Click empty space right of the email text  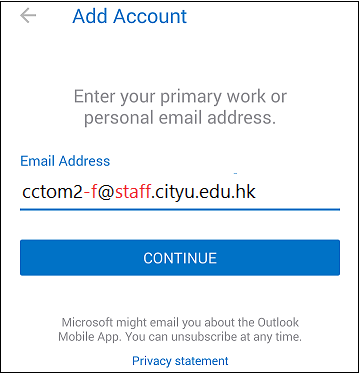tap(298, 192)
